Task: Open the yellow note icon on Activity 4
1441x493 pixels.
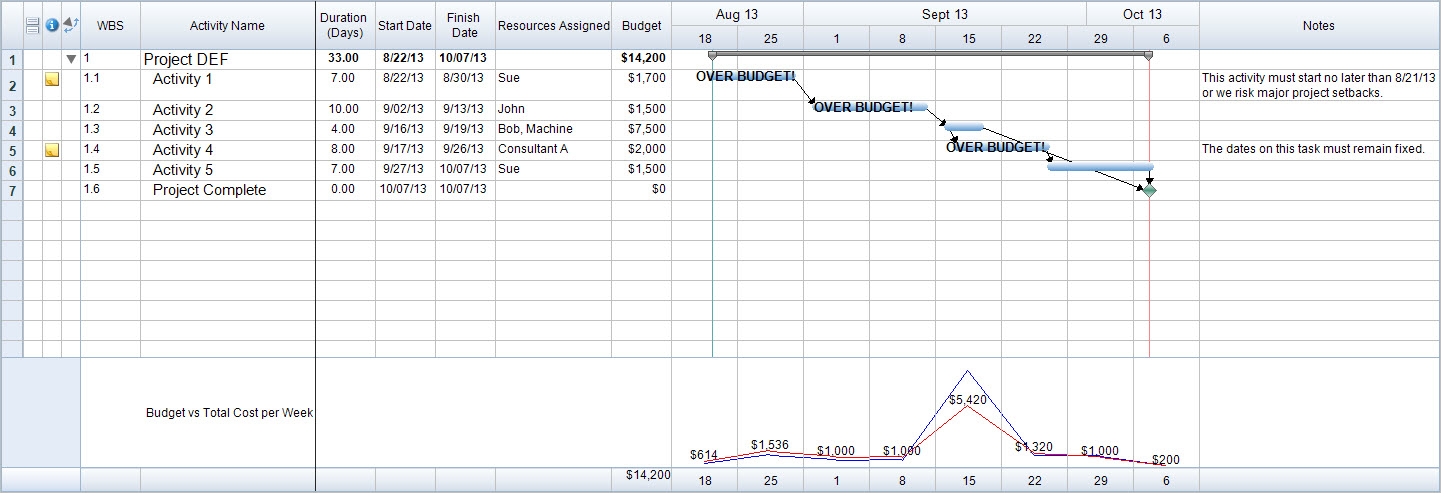Action: [52, 150]
